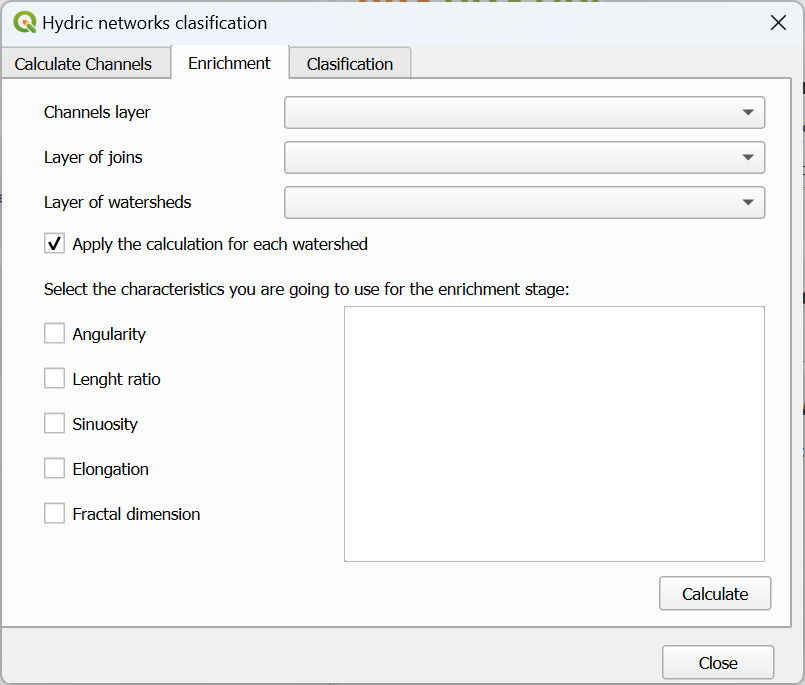Screen dimensions: 805x685
Task: Toggle the Fractal dimension checkbox
Action: point(54,514)
